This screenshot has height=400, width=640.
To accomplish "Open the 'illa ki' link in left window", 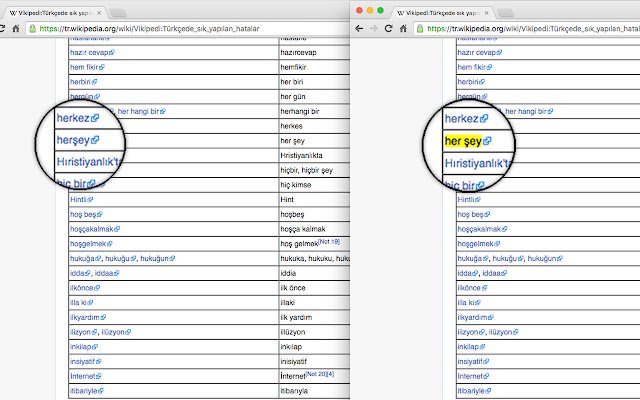I will 78,302.
